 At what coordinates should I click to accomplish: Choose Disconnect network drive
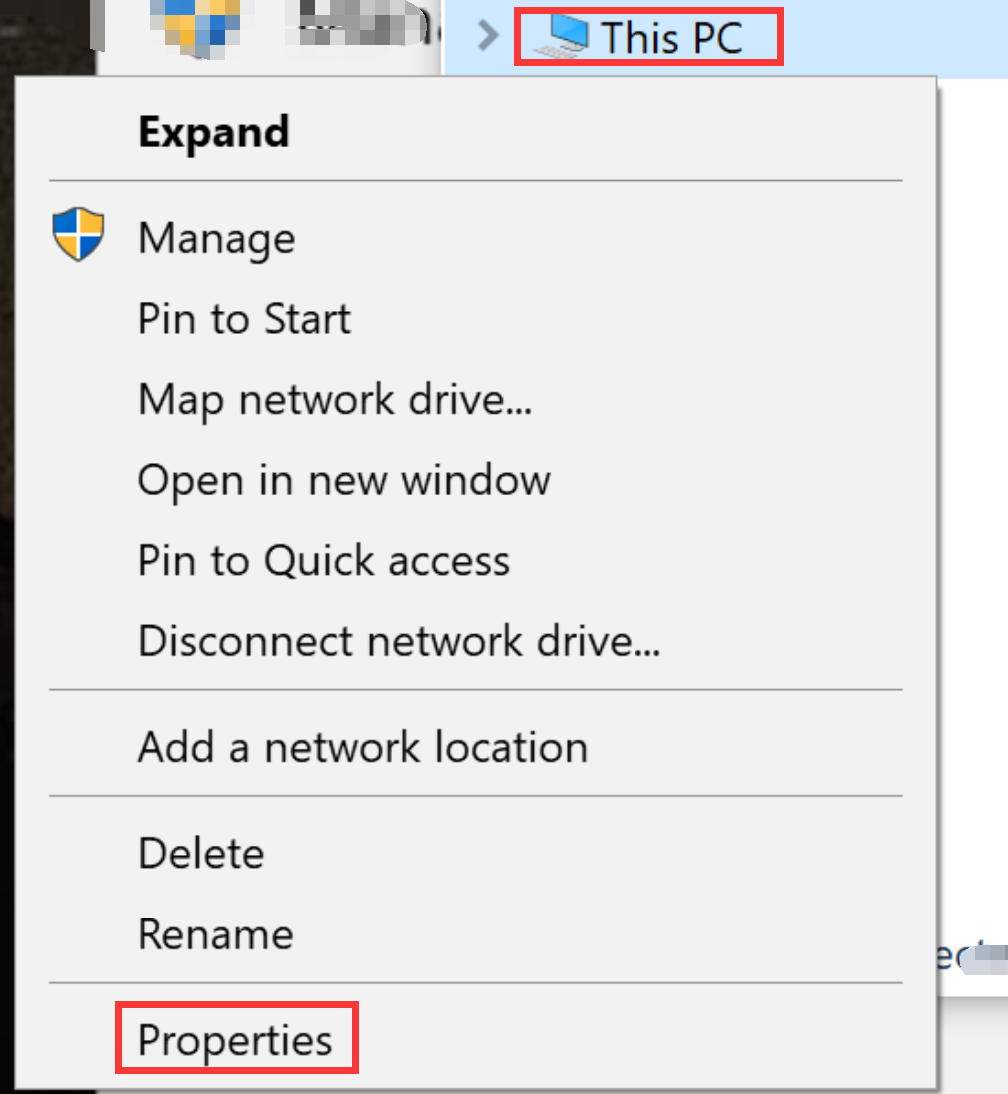tap(398, 640)
